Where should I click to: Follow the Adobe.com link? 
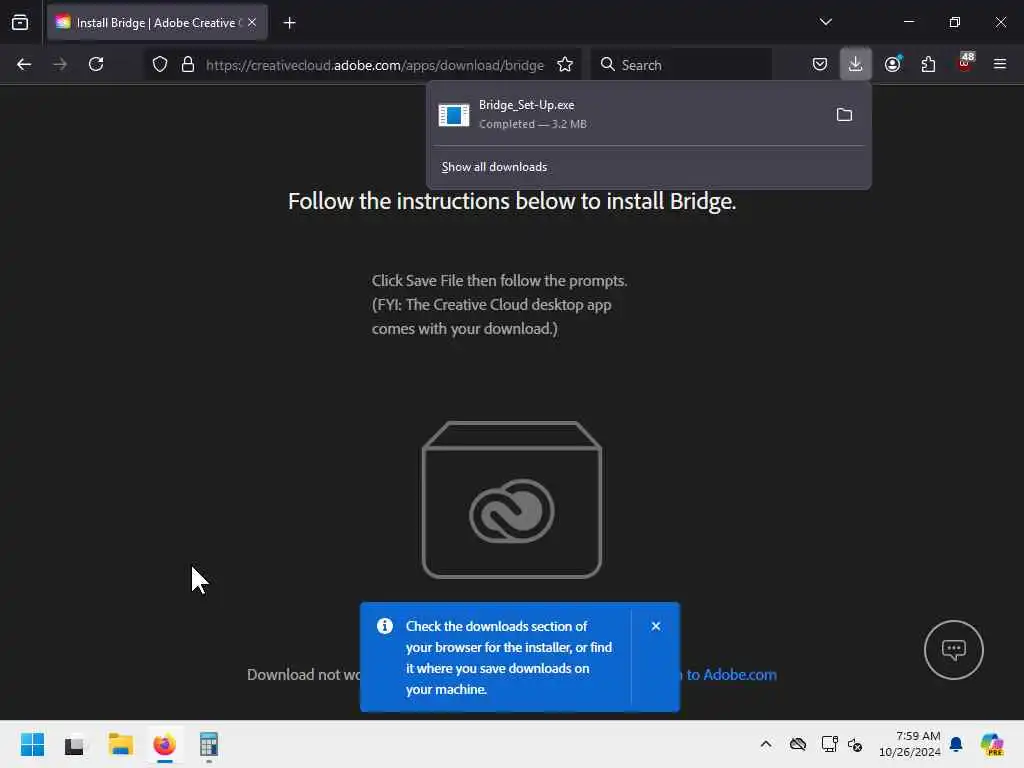click(x=731, y=675)
